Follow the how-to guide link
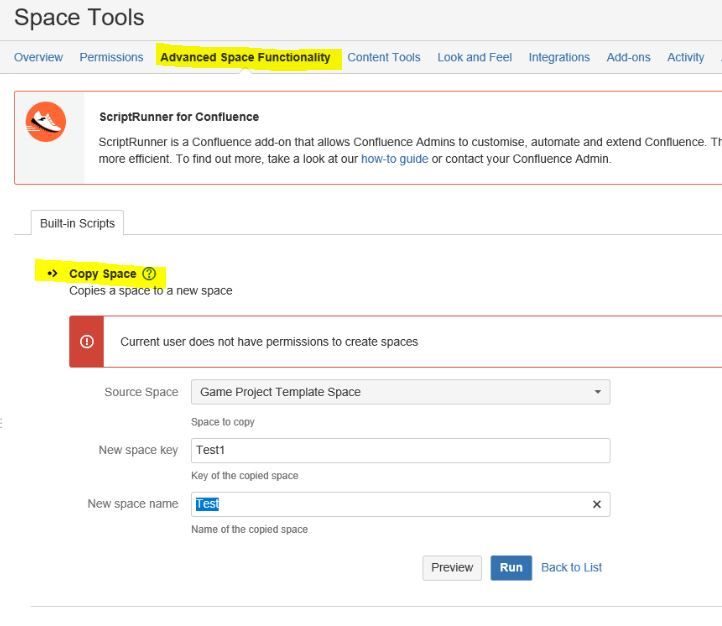Viewport: 722px width, 626px height. coord(394,159)
